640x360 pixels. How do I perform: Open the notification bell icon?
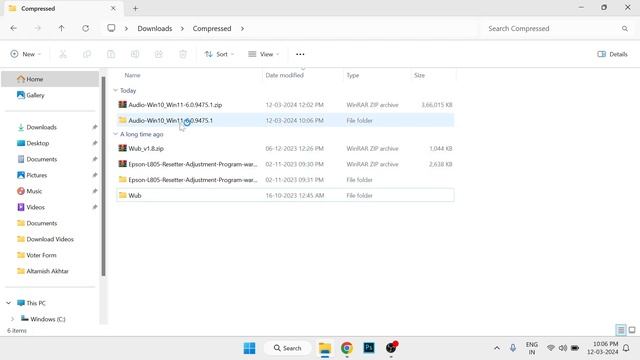coord(626,348)
